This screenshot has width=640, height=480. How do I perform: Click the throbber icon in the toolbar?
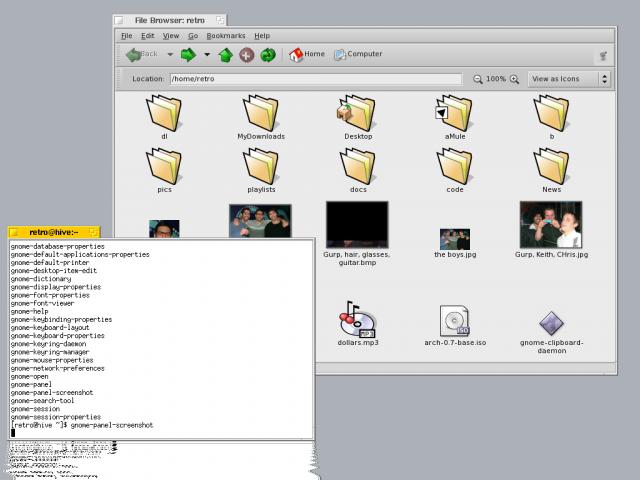[x=603, y=55]
